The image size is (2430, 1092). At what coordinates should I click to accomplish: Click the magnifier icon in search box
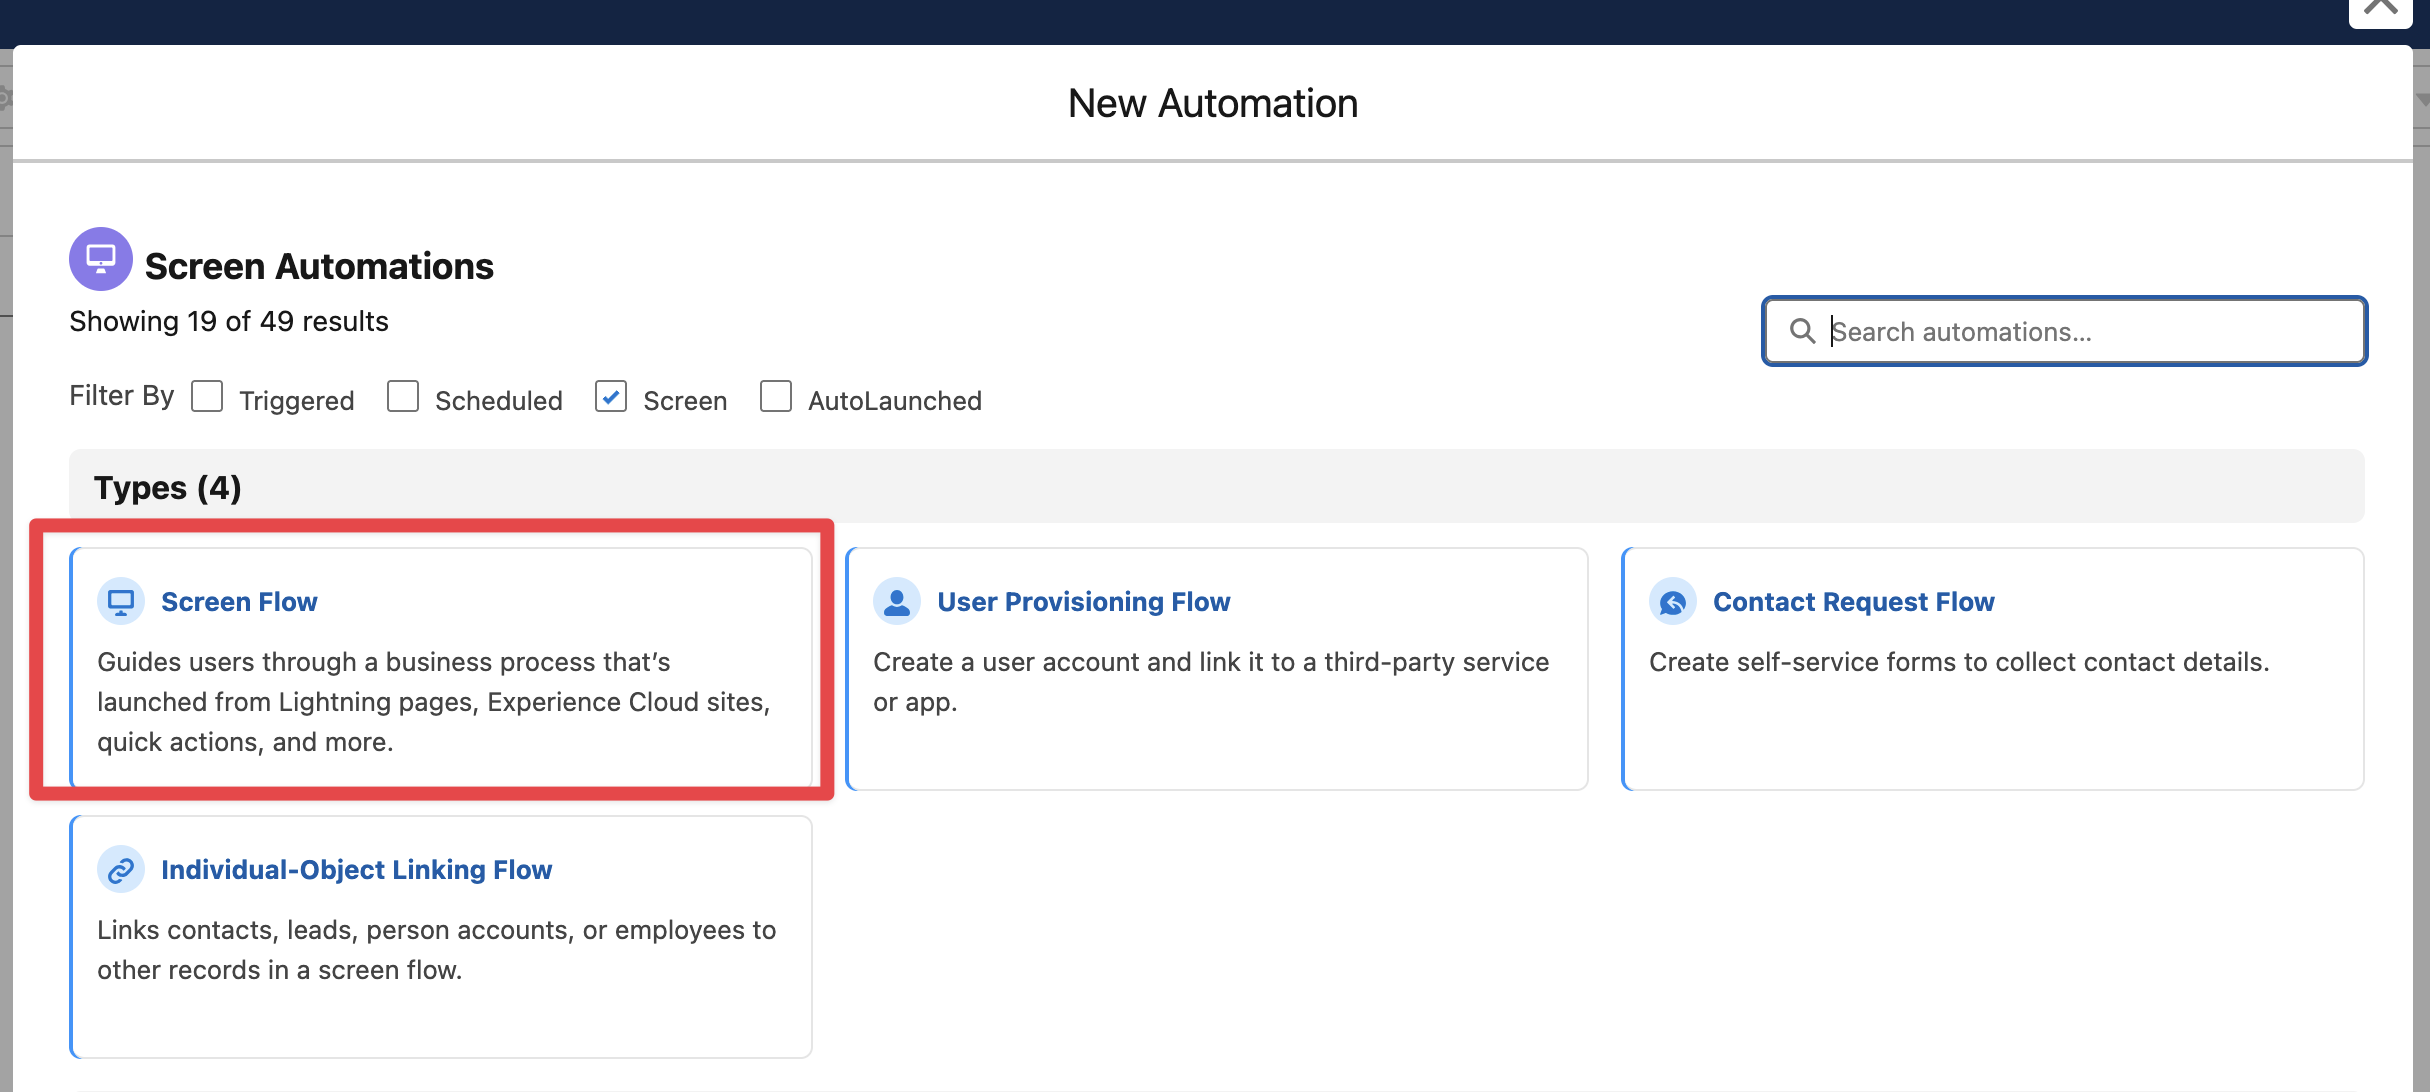pos(1802,331)
